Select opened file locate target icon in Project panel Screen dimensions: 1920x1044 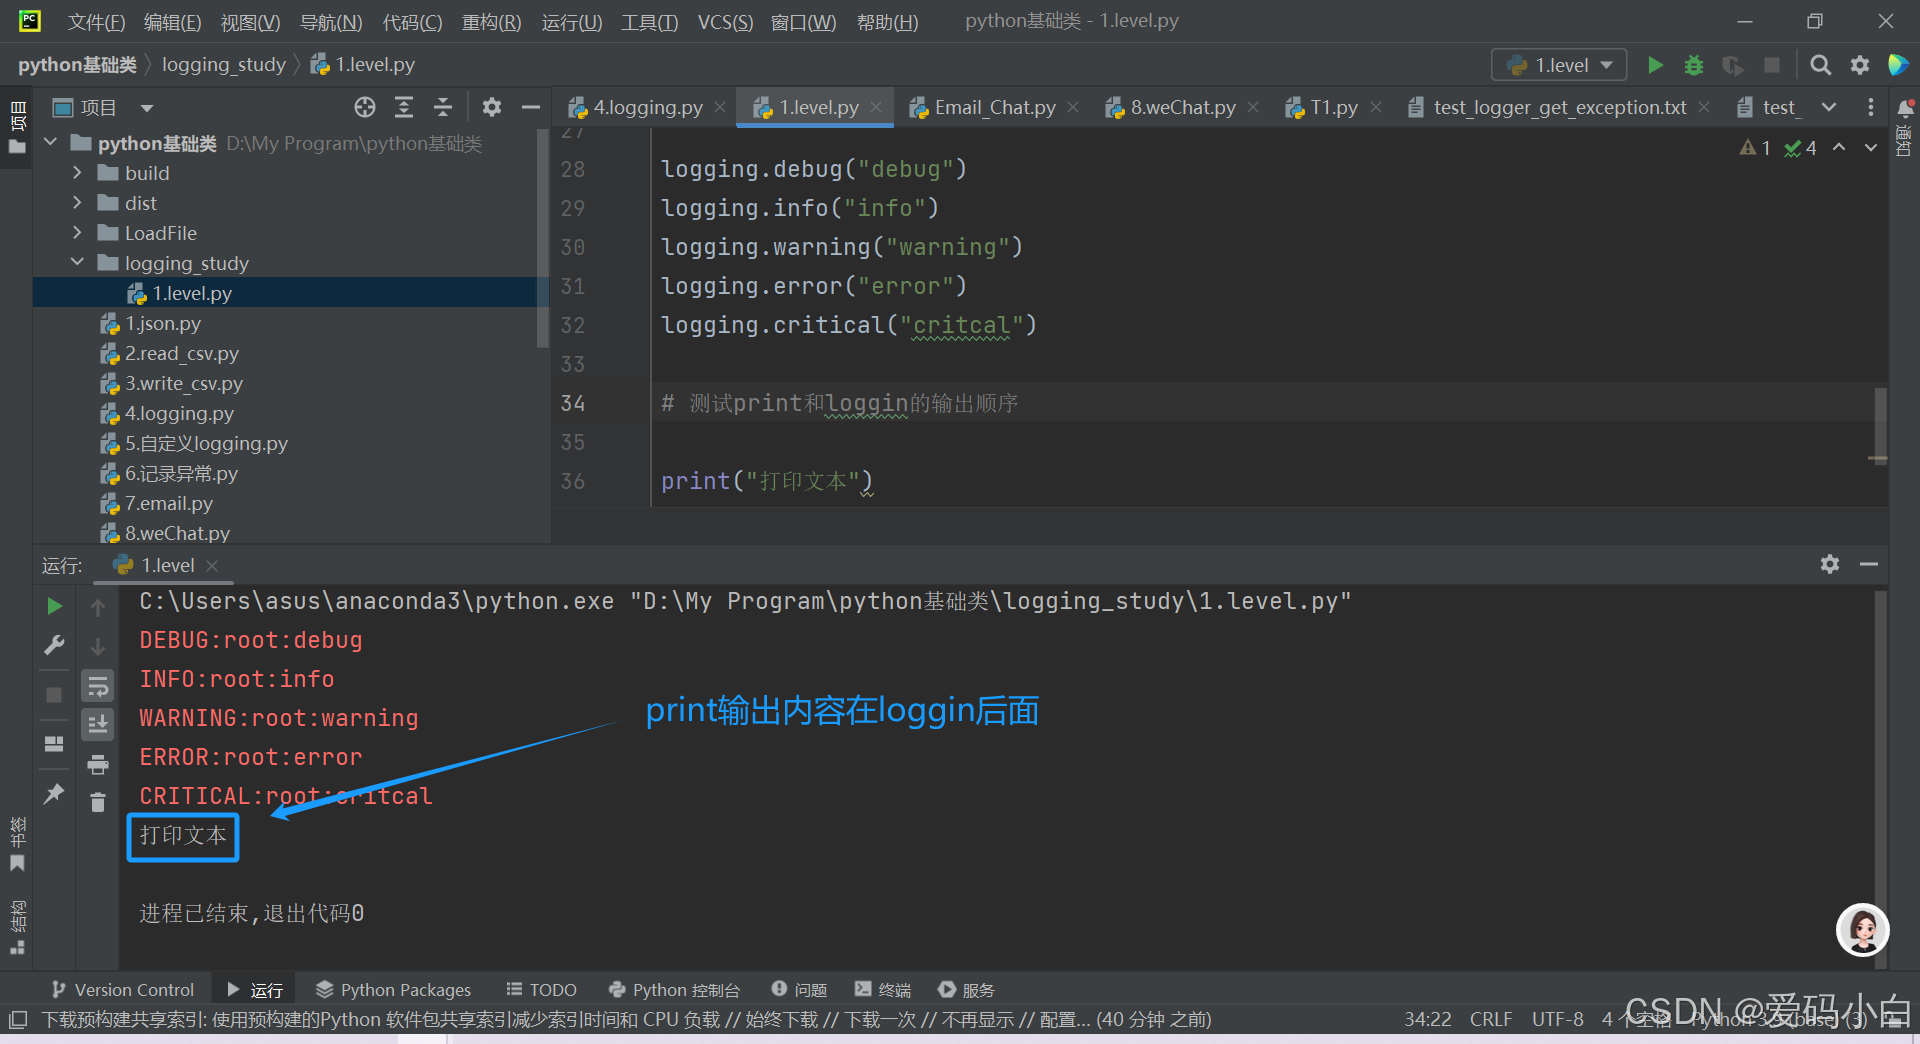click(x=365, y=107)
